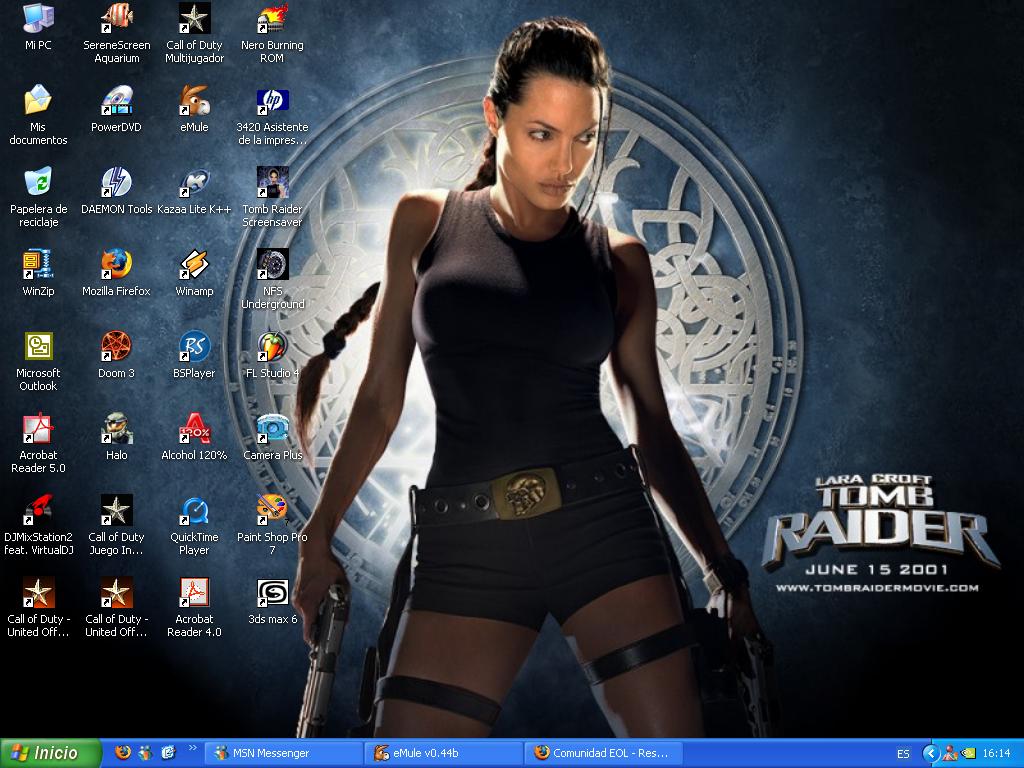The image size is (1024, 768).
Task: Open the Mozilla Firefox desktop shortcut
Action: (x=116, y=265)
